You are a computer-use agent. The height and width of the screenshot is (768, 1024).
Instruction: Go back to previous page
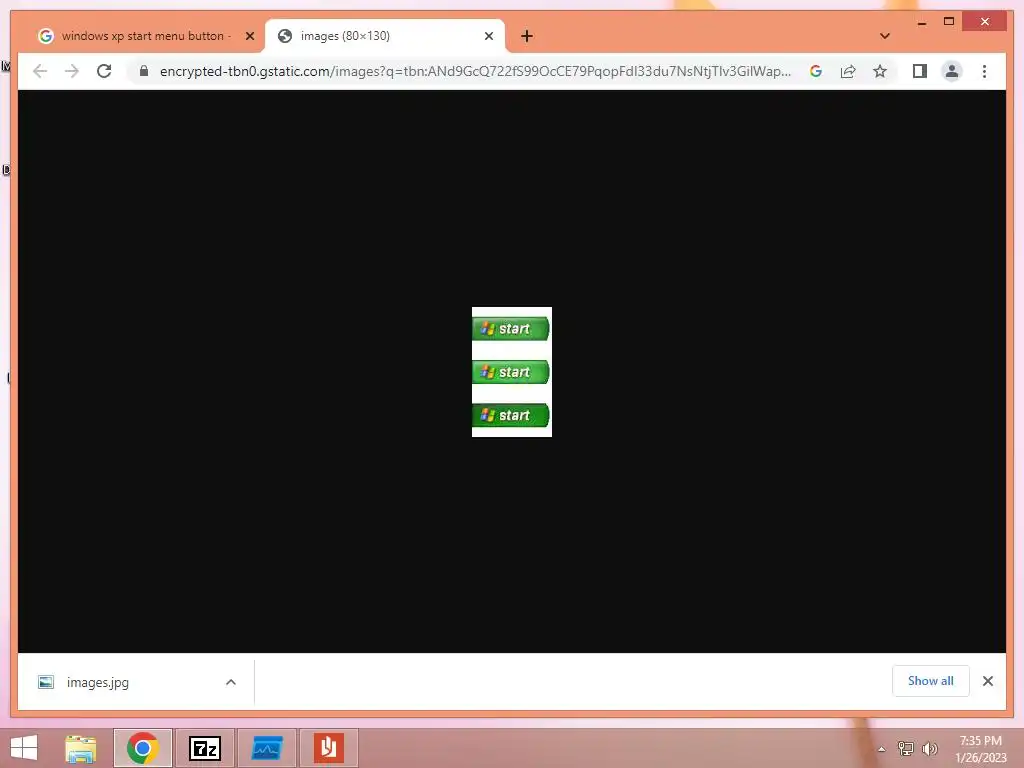point(40,71)
